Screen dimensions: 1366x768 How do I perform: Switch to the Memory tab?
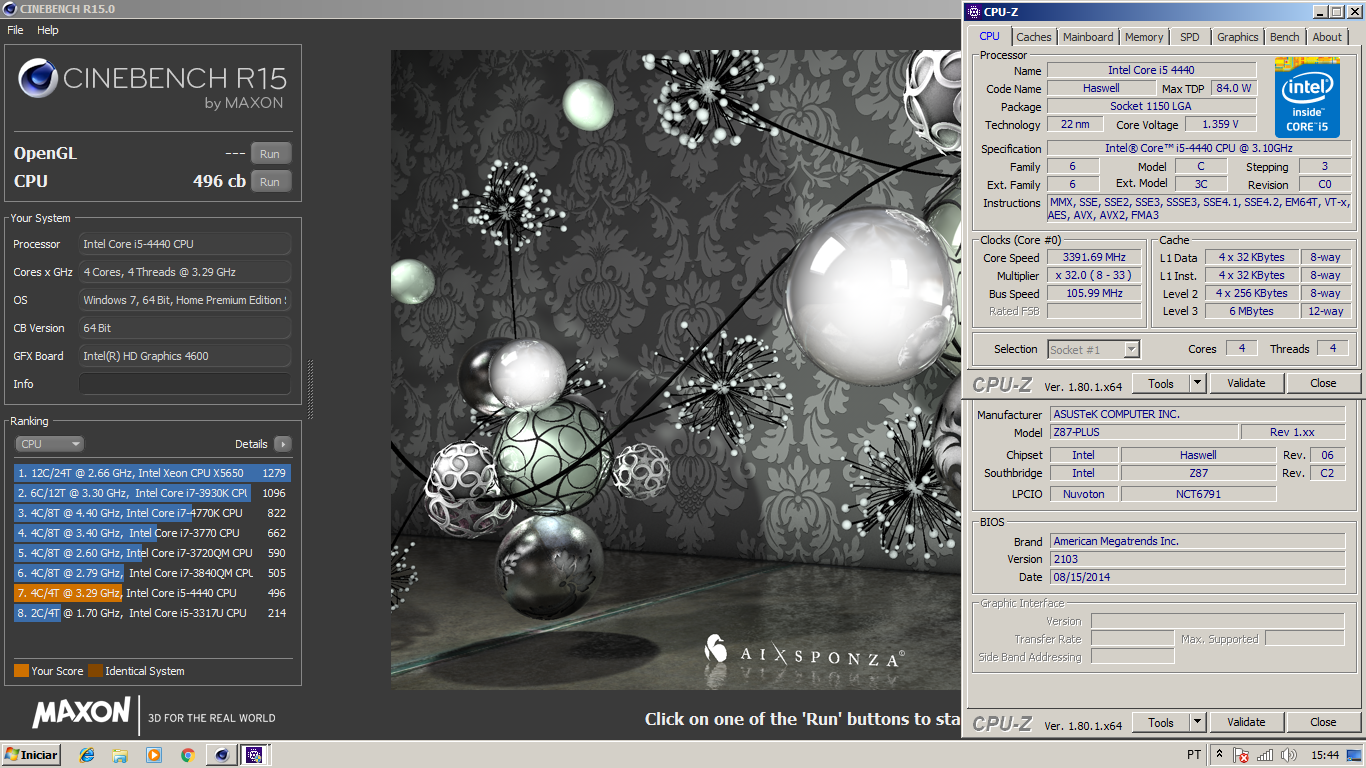pyautogui.click(x=1144, y=37)
